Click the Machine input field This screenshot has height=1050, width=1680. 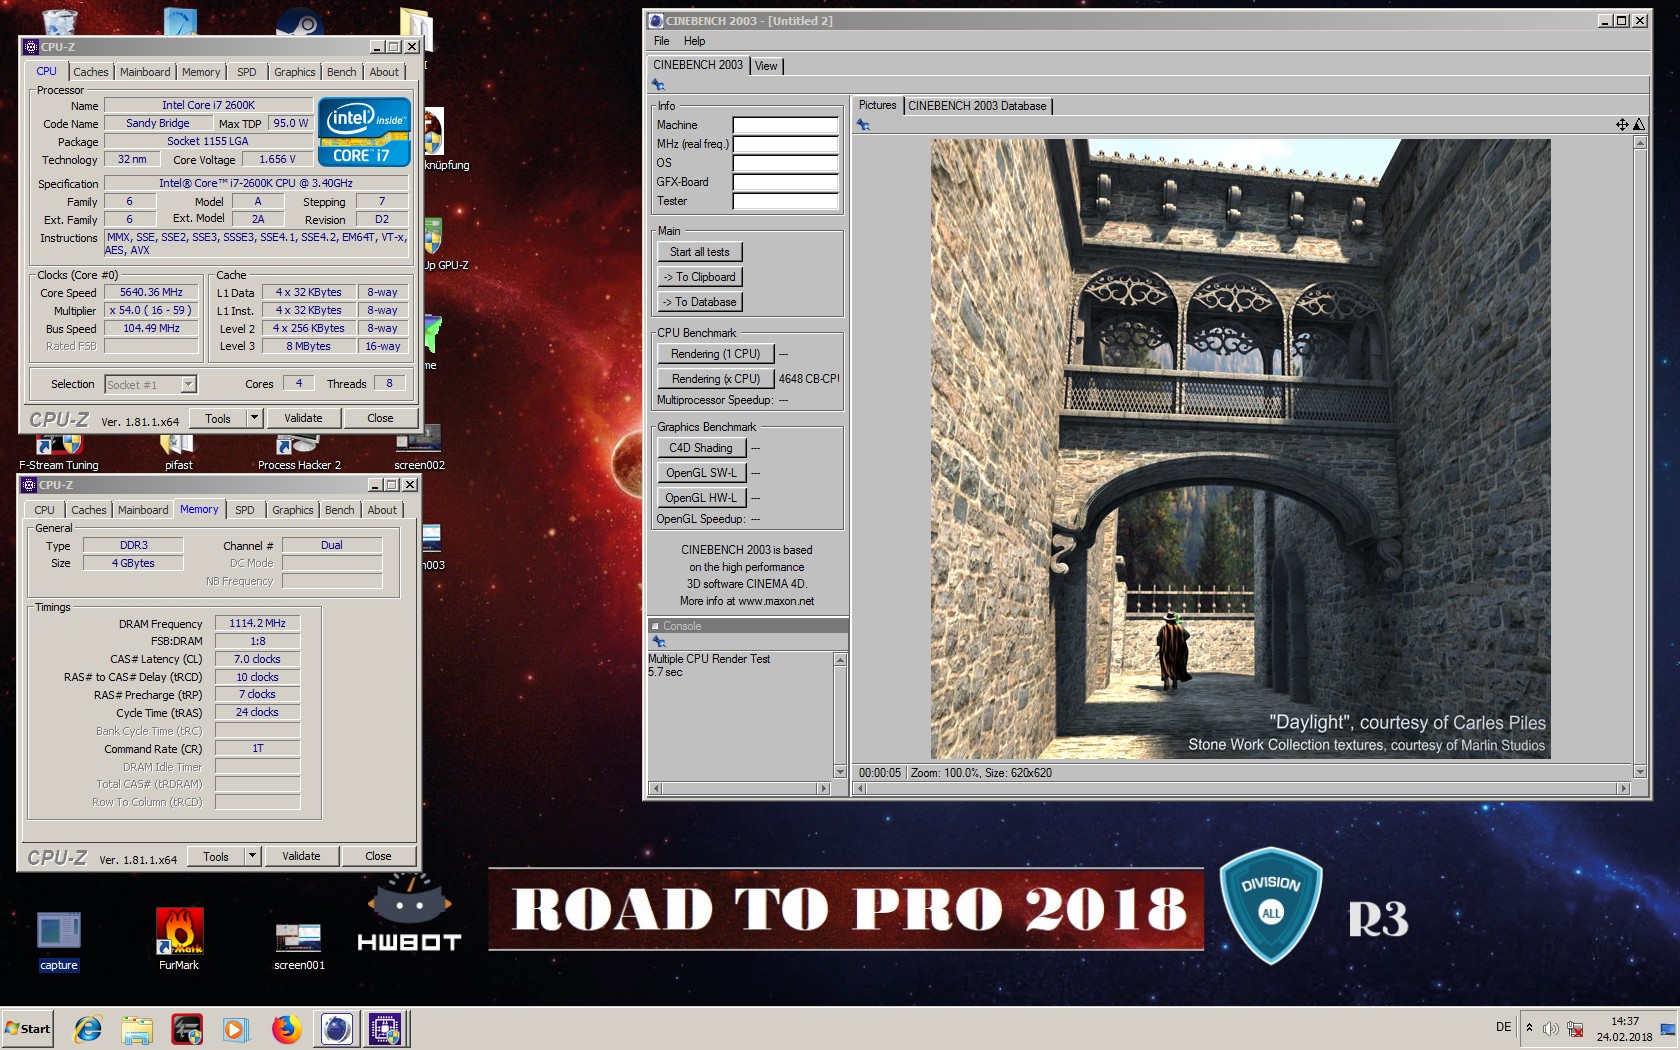(x=785, y=125)
